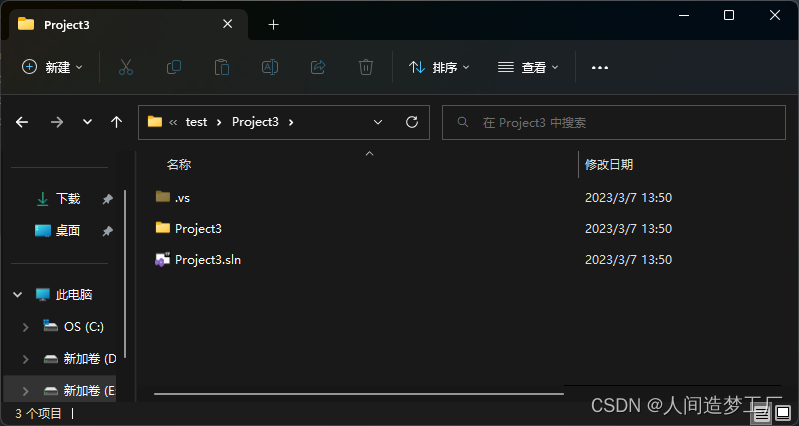Select the .vs folder
This screenshot has height=426, width=799.
[182, 198]
